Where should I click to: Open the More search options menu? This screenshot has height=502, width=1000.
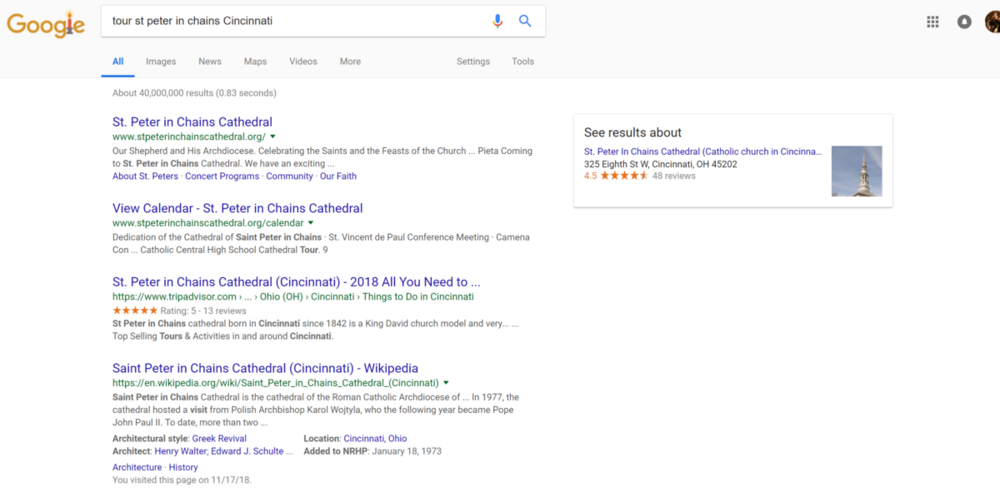point(350,61)
